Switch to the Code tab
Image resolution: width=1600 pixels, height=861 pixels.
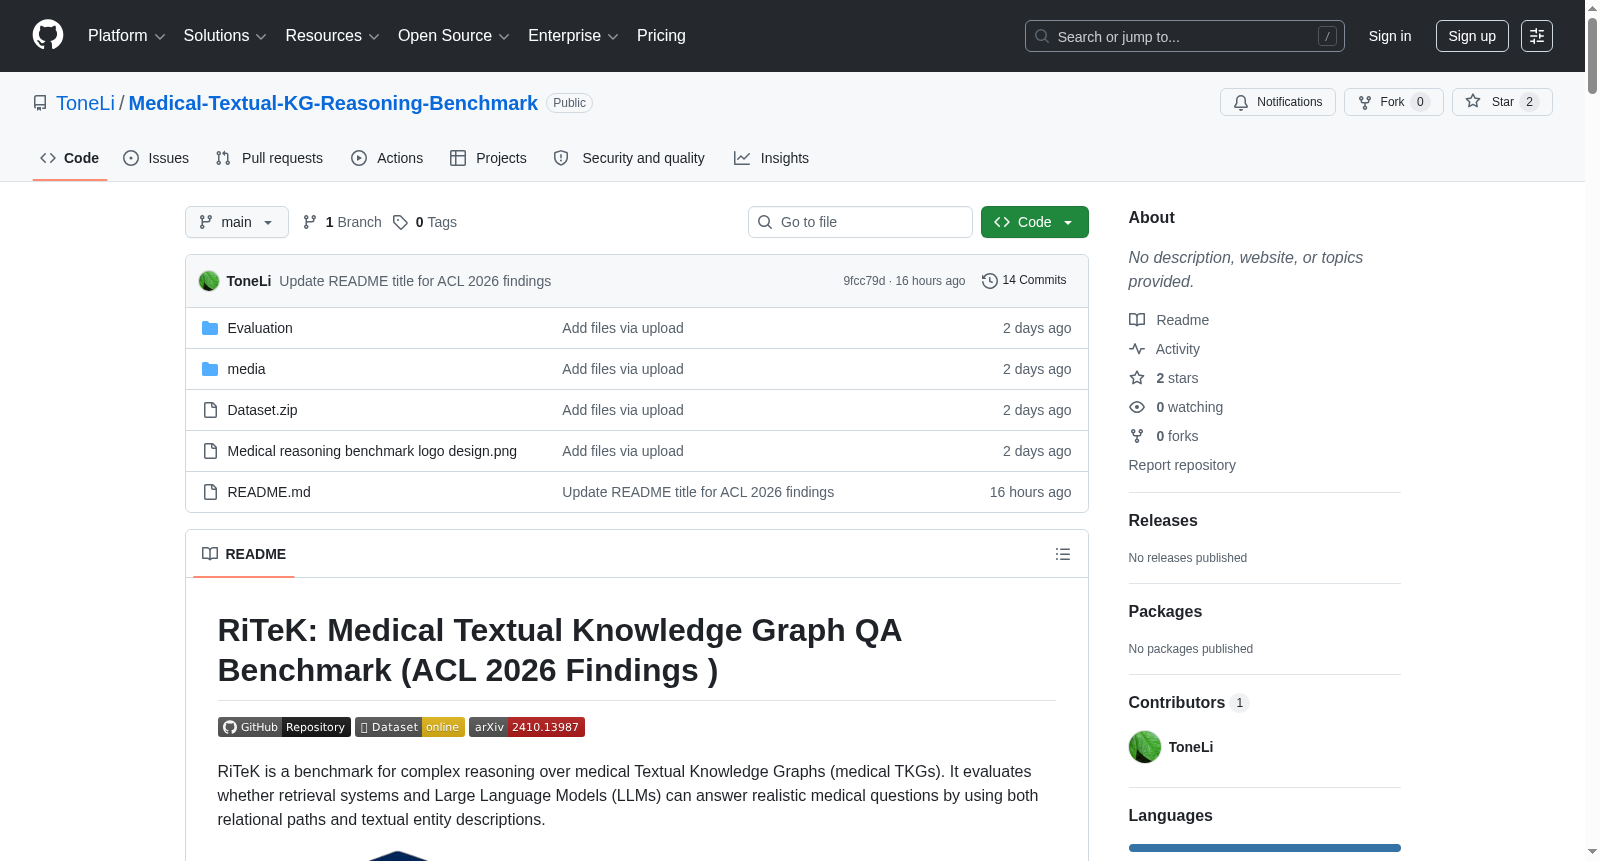coord(70,158)
